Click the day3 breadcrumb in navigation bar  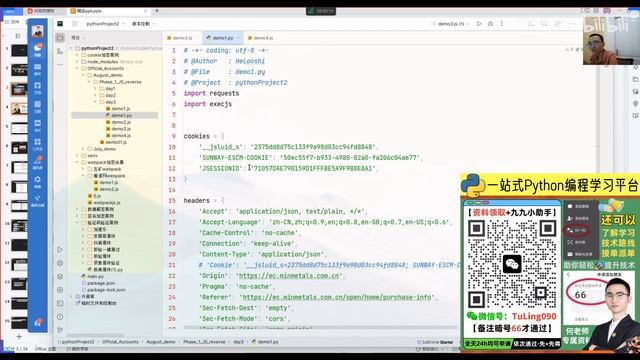(x=238, y=342)
